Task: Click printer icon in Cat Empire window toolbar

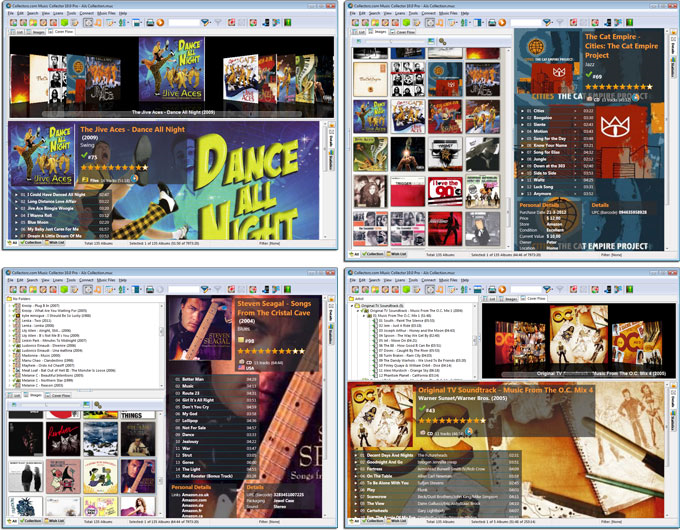Action: 492,23
